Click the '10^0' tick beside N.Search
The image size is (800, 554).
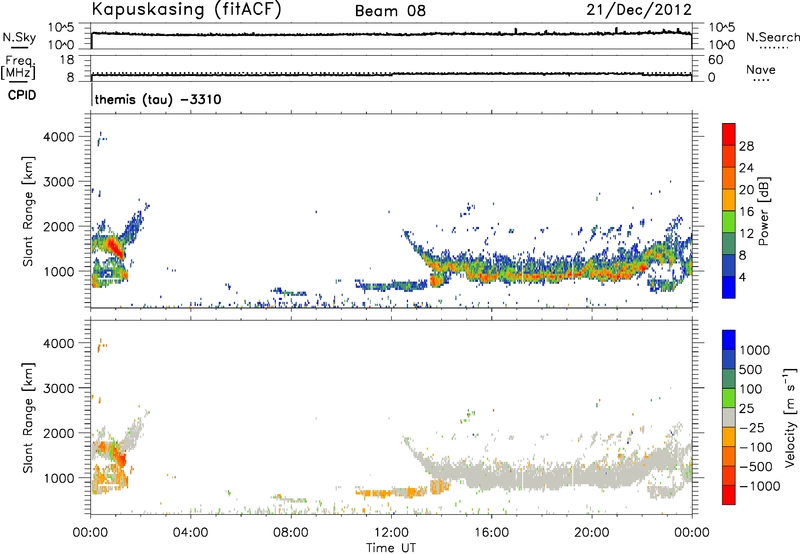(x=722, y=45)
